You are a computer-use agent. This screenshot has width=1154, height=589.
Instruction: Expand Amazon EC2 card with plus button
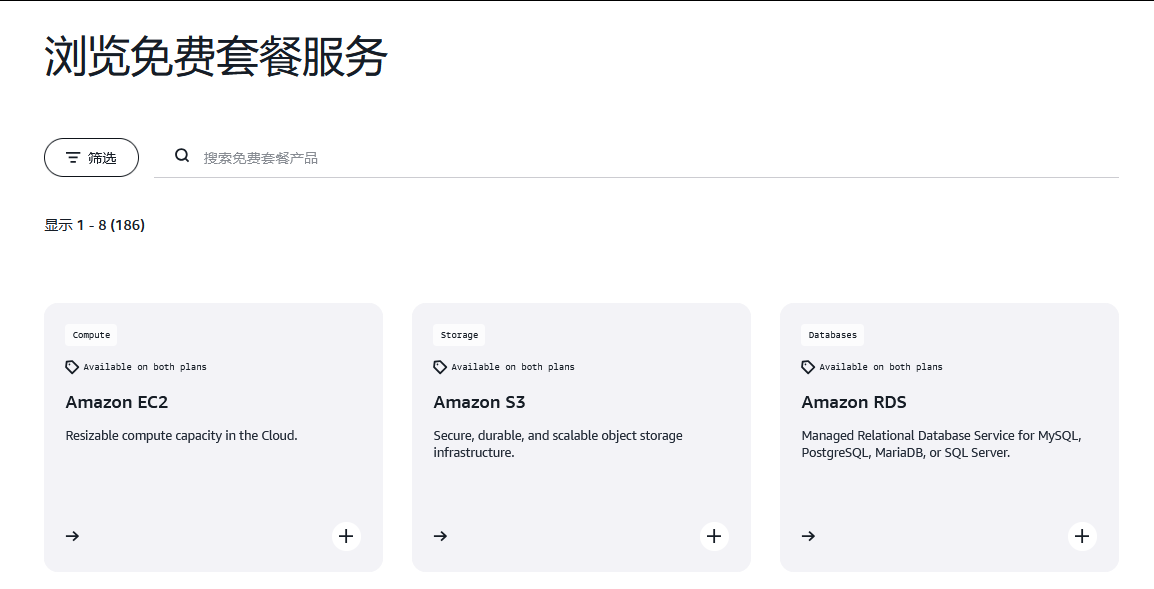(346, 536)
